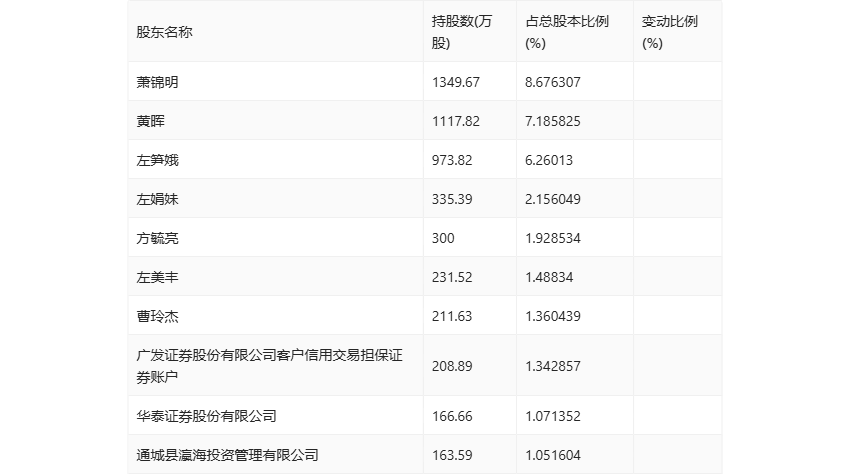Screen dimensions: 850x474
Task: Select the 广发证券股份有限公司客户信用交易担保证券账户 row name
Action: 269,366
